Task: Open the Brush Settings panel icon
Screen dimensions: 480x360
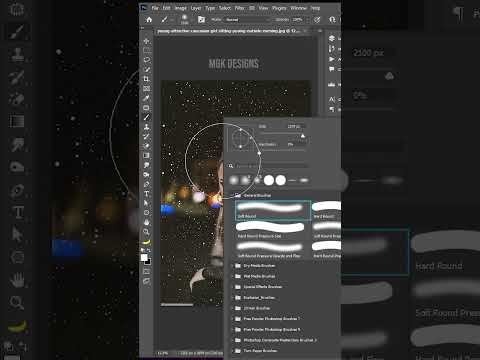Action: pos(201,20)
